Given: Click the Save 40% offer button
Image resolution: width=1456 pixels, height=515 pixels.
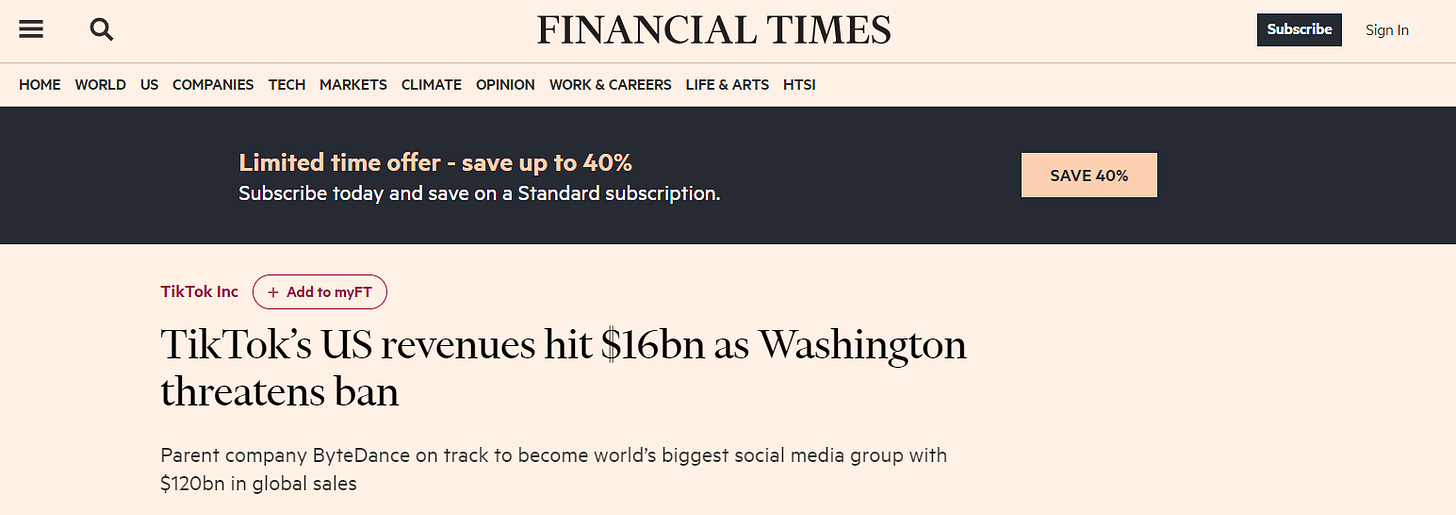Looking at the screenshot, I should [x=1089, y=175].
